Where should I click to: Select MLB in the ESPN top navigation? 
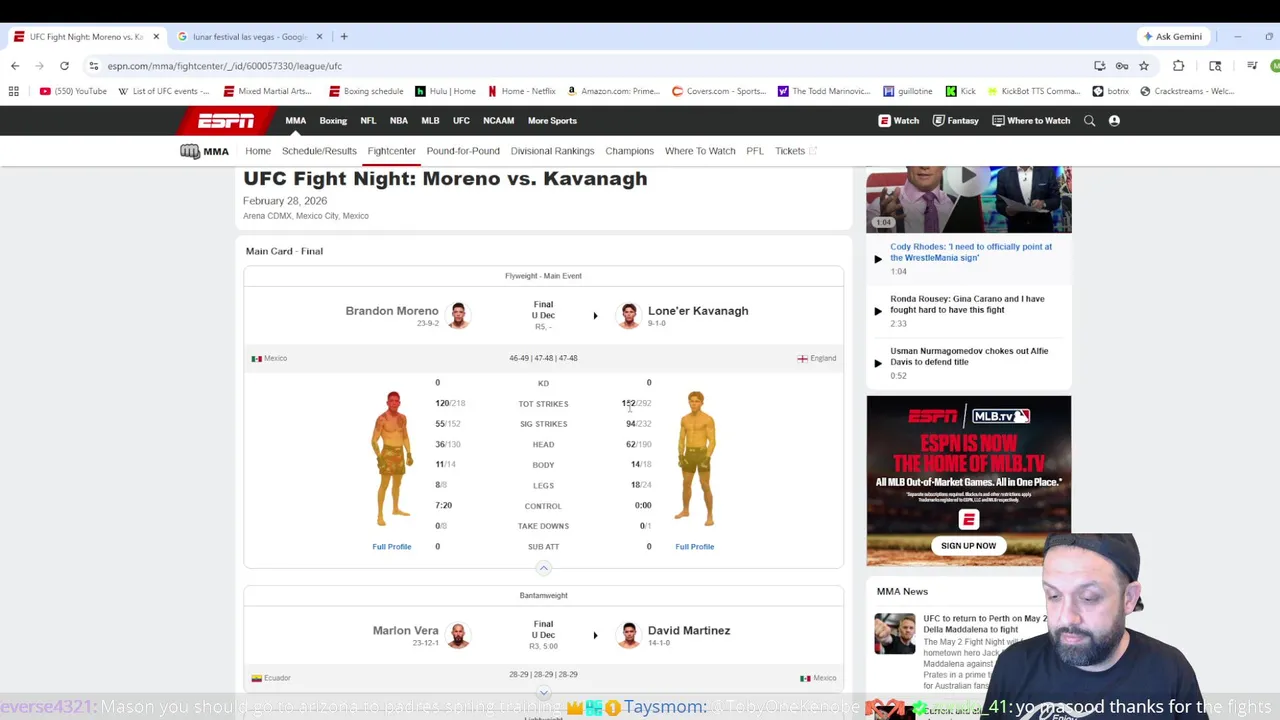pyautogui.click(x=430, y=121)
